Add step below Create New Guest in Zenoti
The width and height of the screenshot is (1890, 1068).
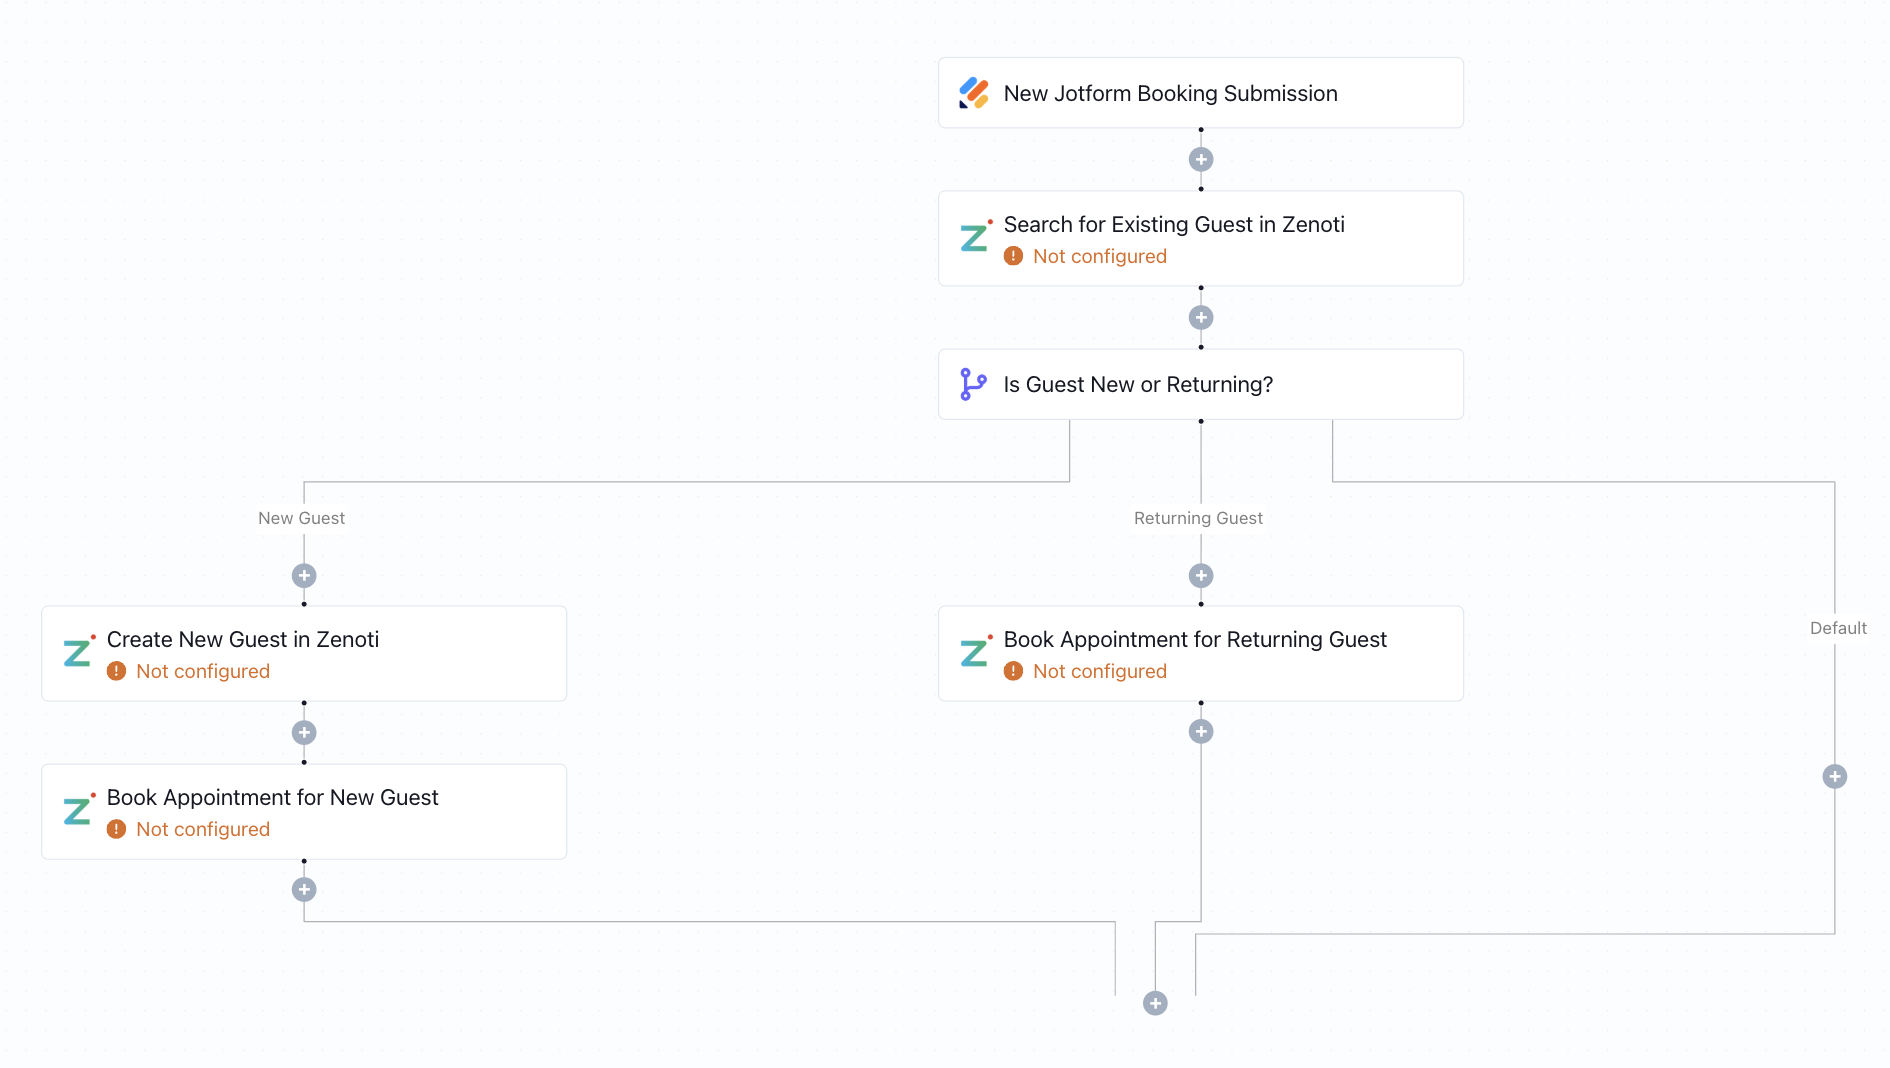(x=304, y=732)
